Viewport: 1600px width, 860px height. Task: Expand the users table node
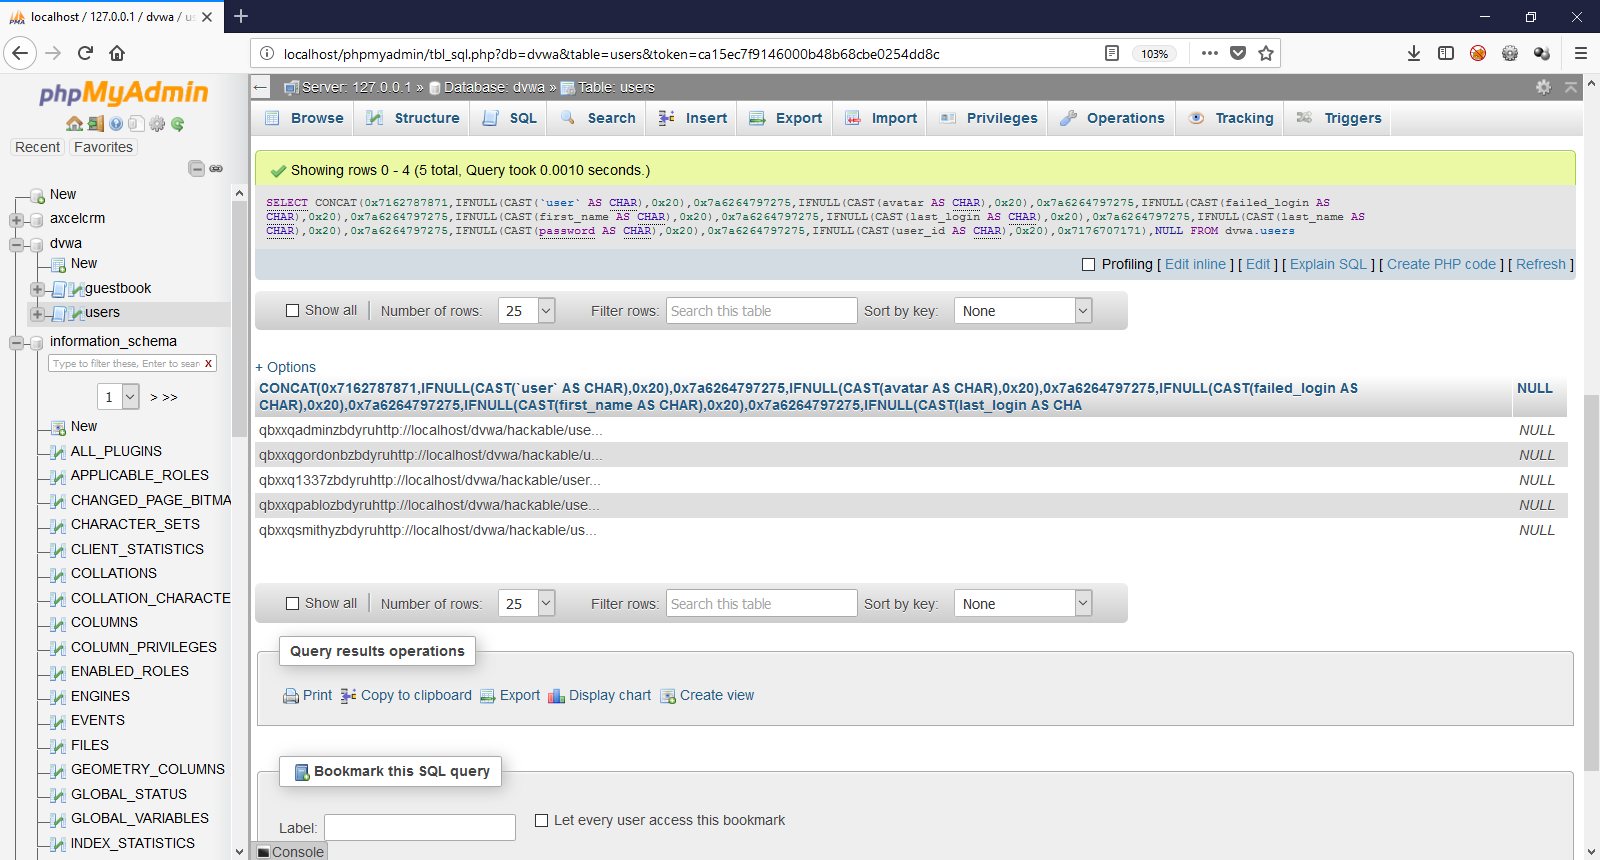(x=37, y=314)
